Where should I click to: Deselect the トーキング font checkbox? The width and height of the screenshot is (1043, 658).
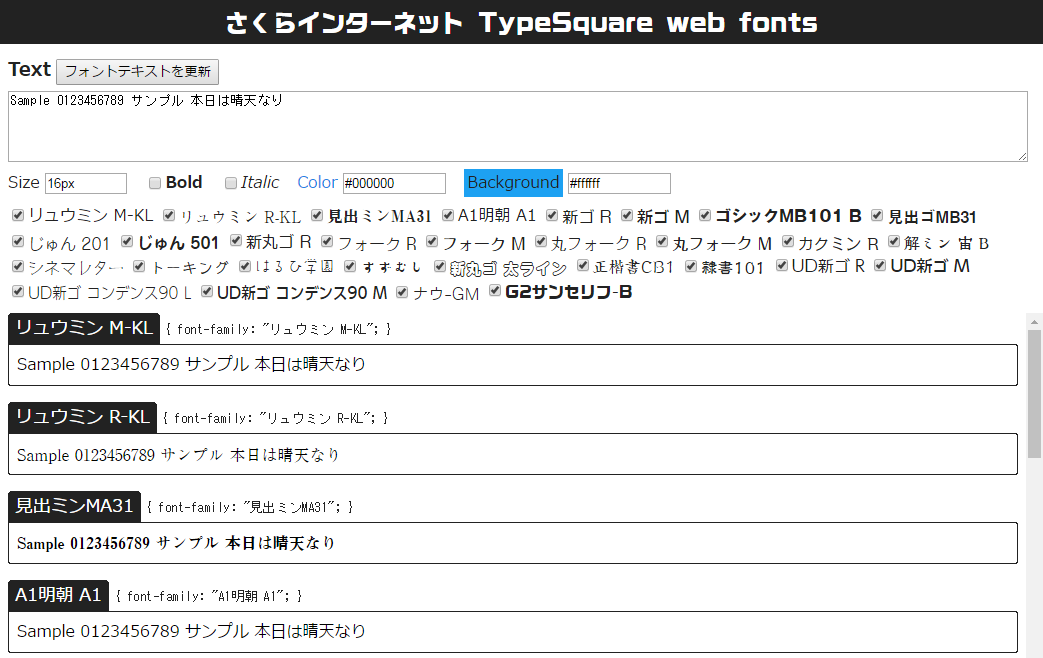tap(139, 266)
